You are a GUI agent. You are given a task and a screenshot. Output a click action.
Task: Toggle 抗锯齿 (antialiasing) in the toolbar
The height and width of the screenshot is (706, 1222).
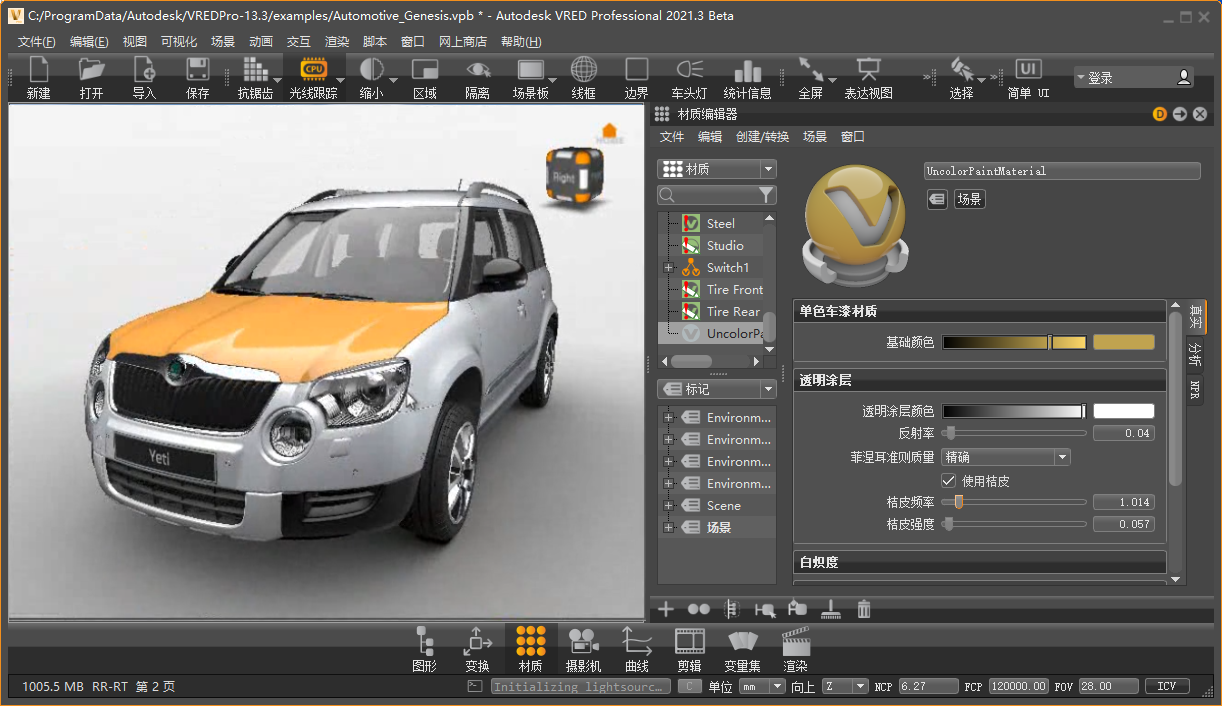255,70
